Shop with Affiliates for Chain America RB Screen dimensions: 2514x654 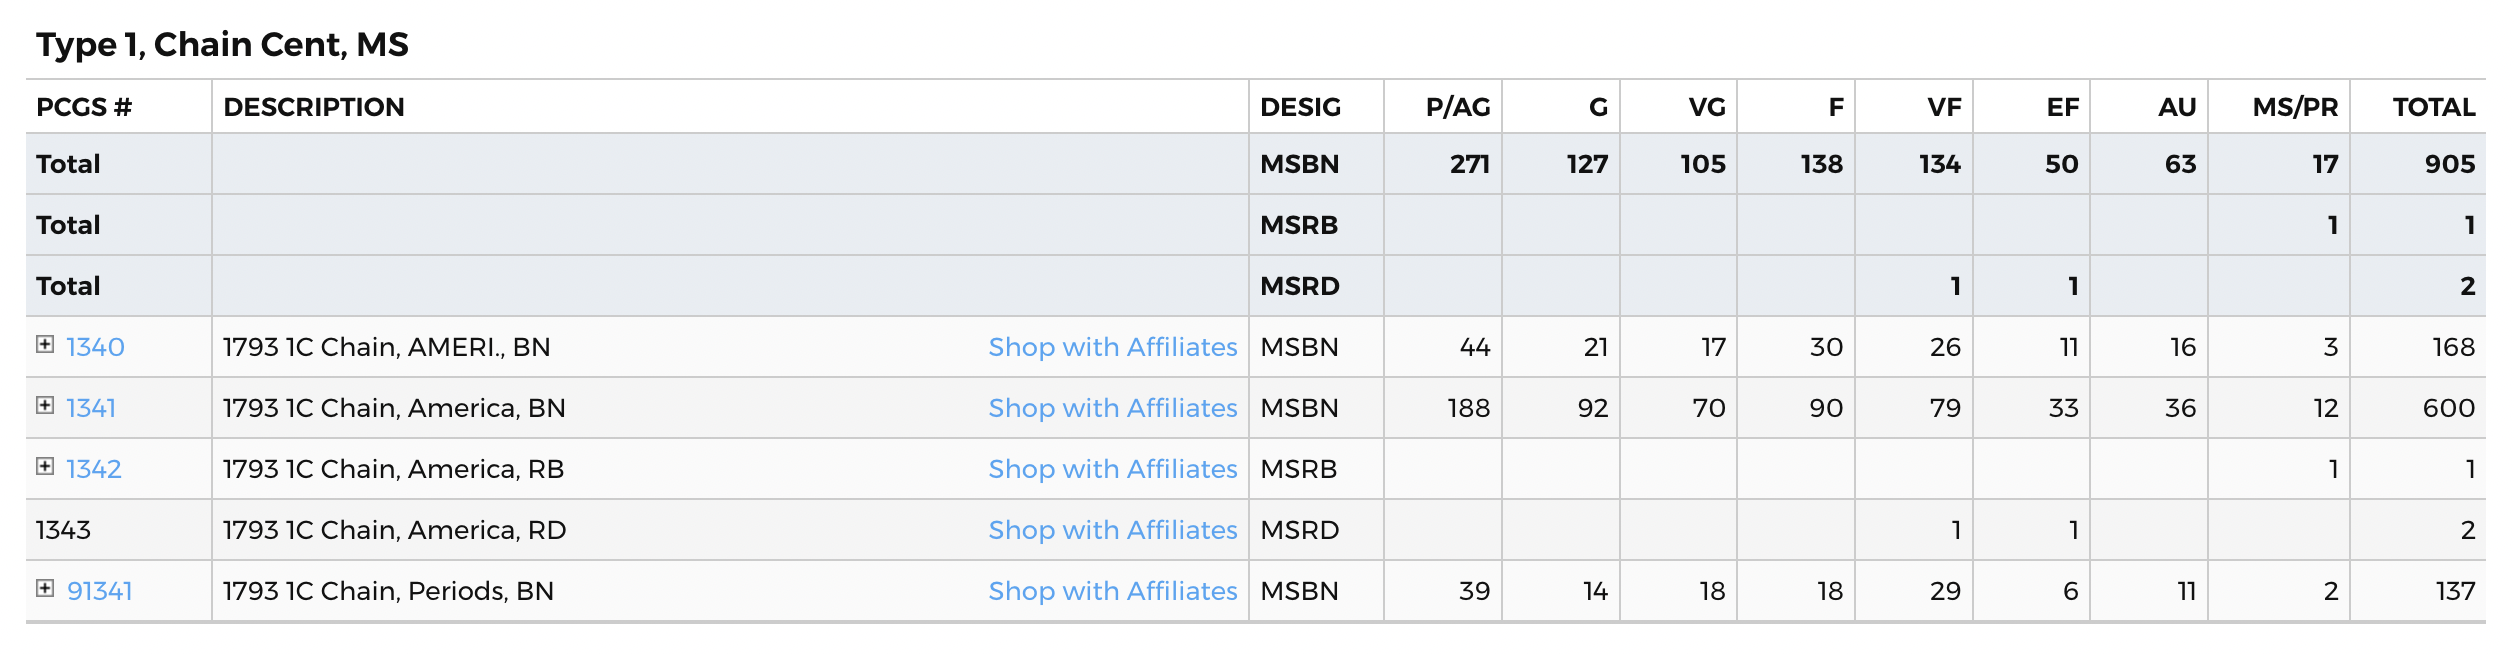click(x=1112, y=469)
